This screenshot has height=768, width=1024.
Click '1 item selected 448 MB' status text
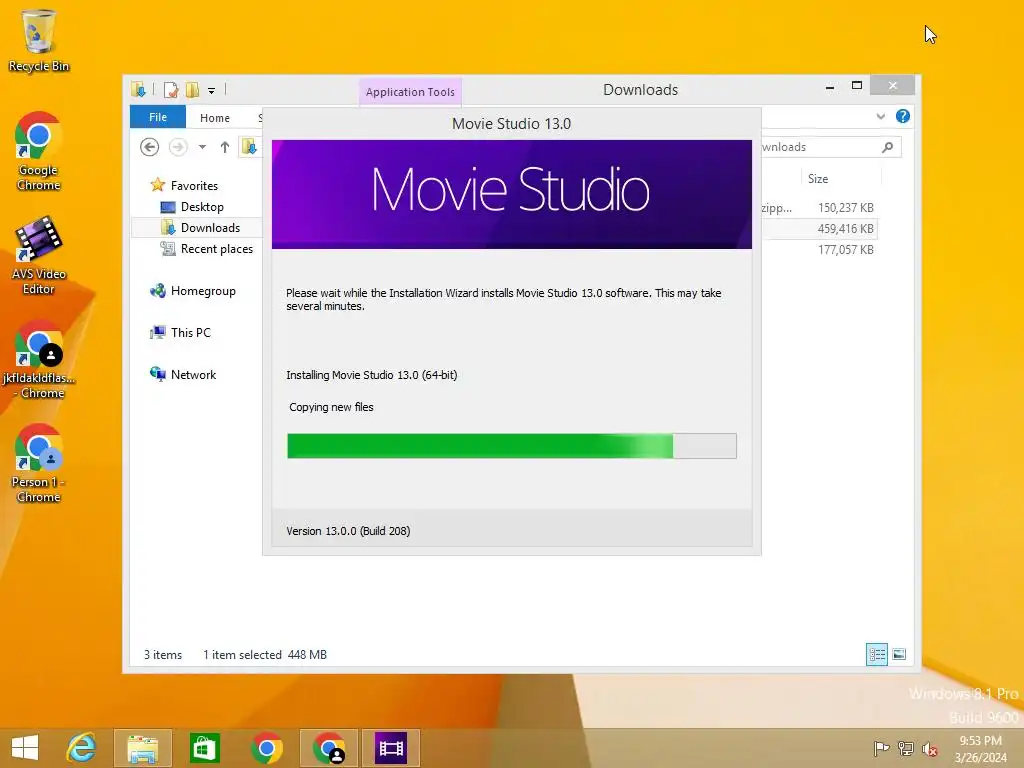pyautogui.click(x=264, y=654)
